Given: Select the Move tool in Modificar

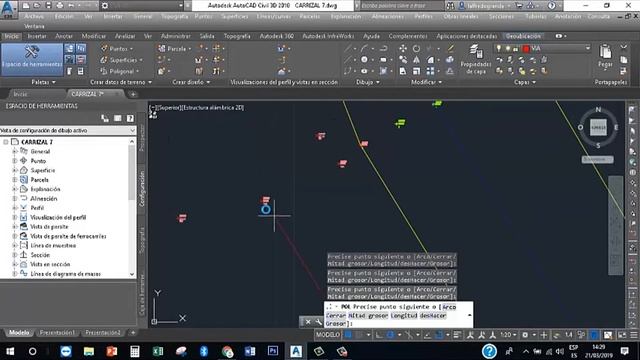Looking at the screenshot, I should pyautogui.click(x=403, y=48).
